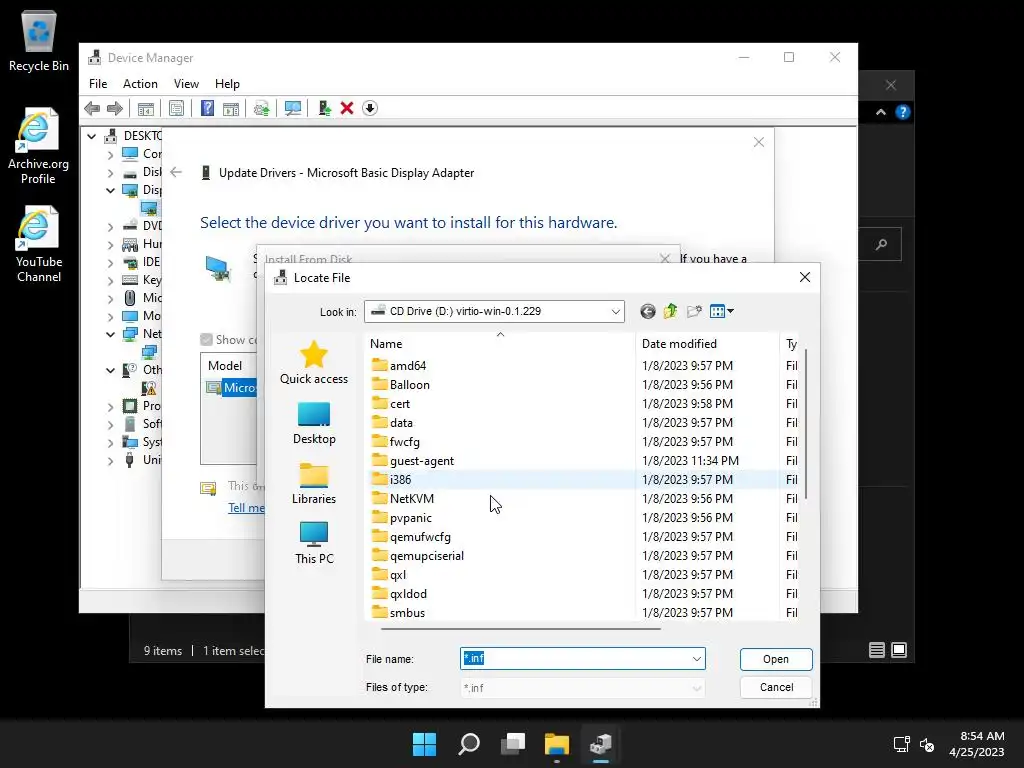
Task: Open Properties from the Device Manager toolbar
Action: [x=176, y=108]
